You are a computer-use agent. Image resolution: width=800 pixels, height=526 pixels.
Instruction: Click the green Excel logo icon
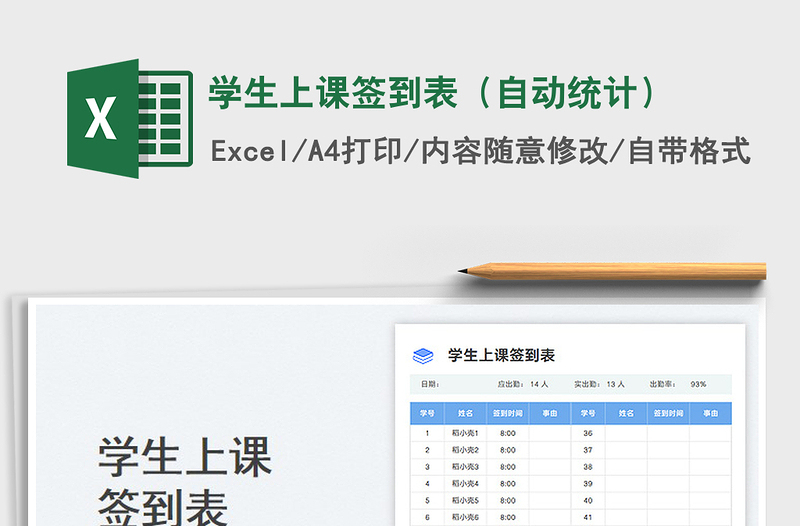pos(128,119)
